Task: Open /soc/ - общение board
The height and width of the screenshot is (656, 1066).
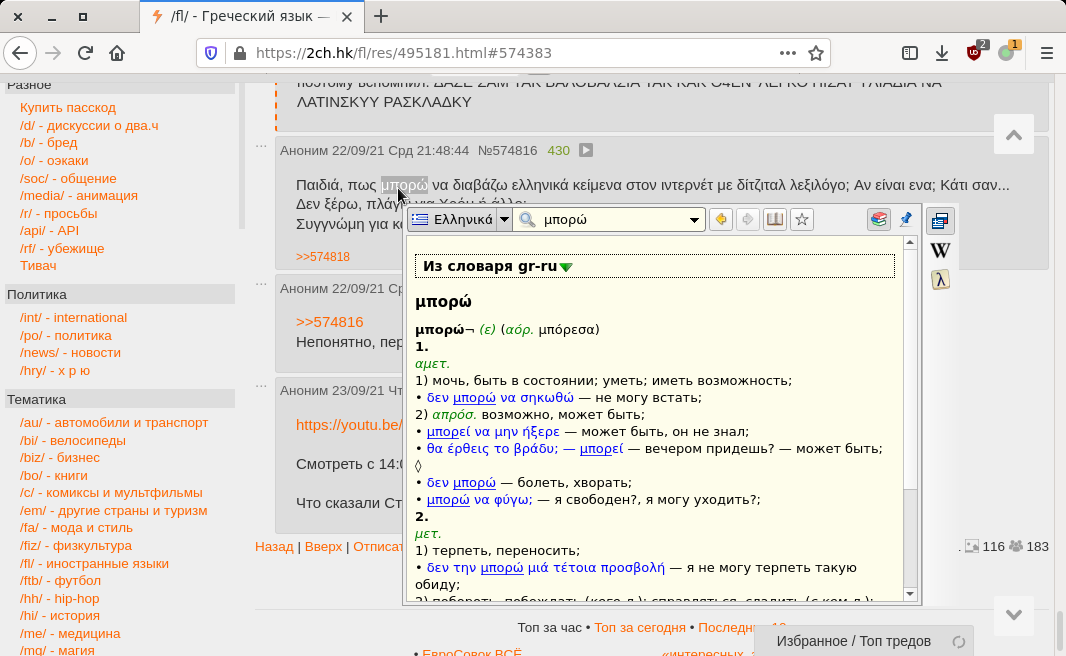Action: tap(68, 178)
